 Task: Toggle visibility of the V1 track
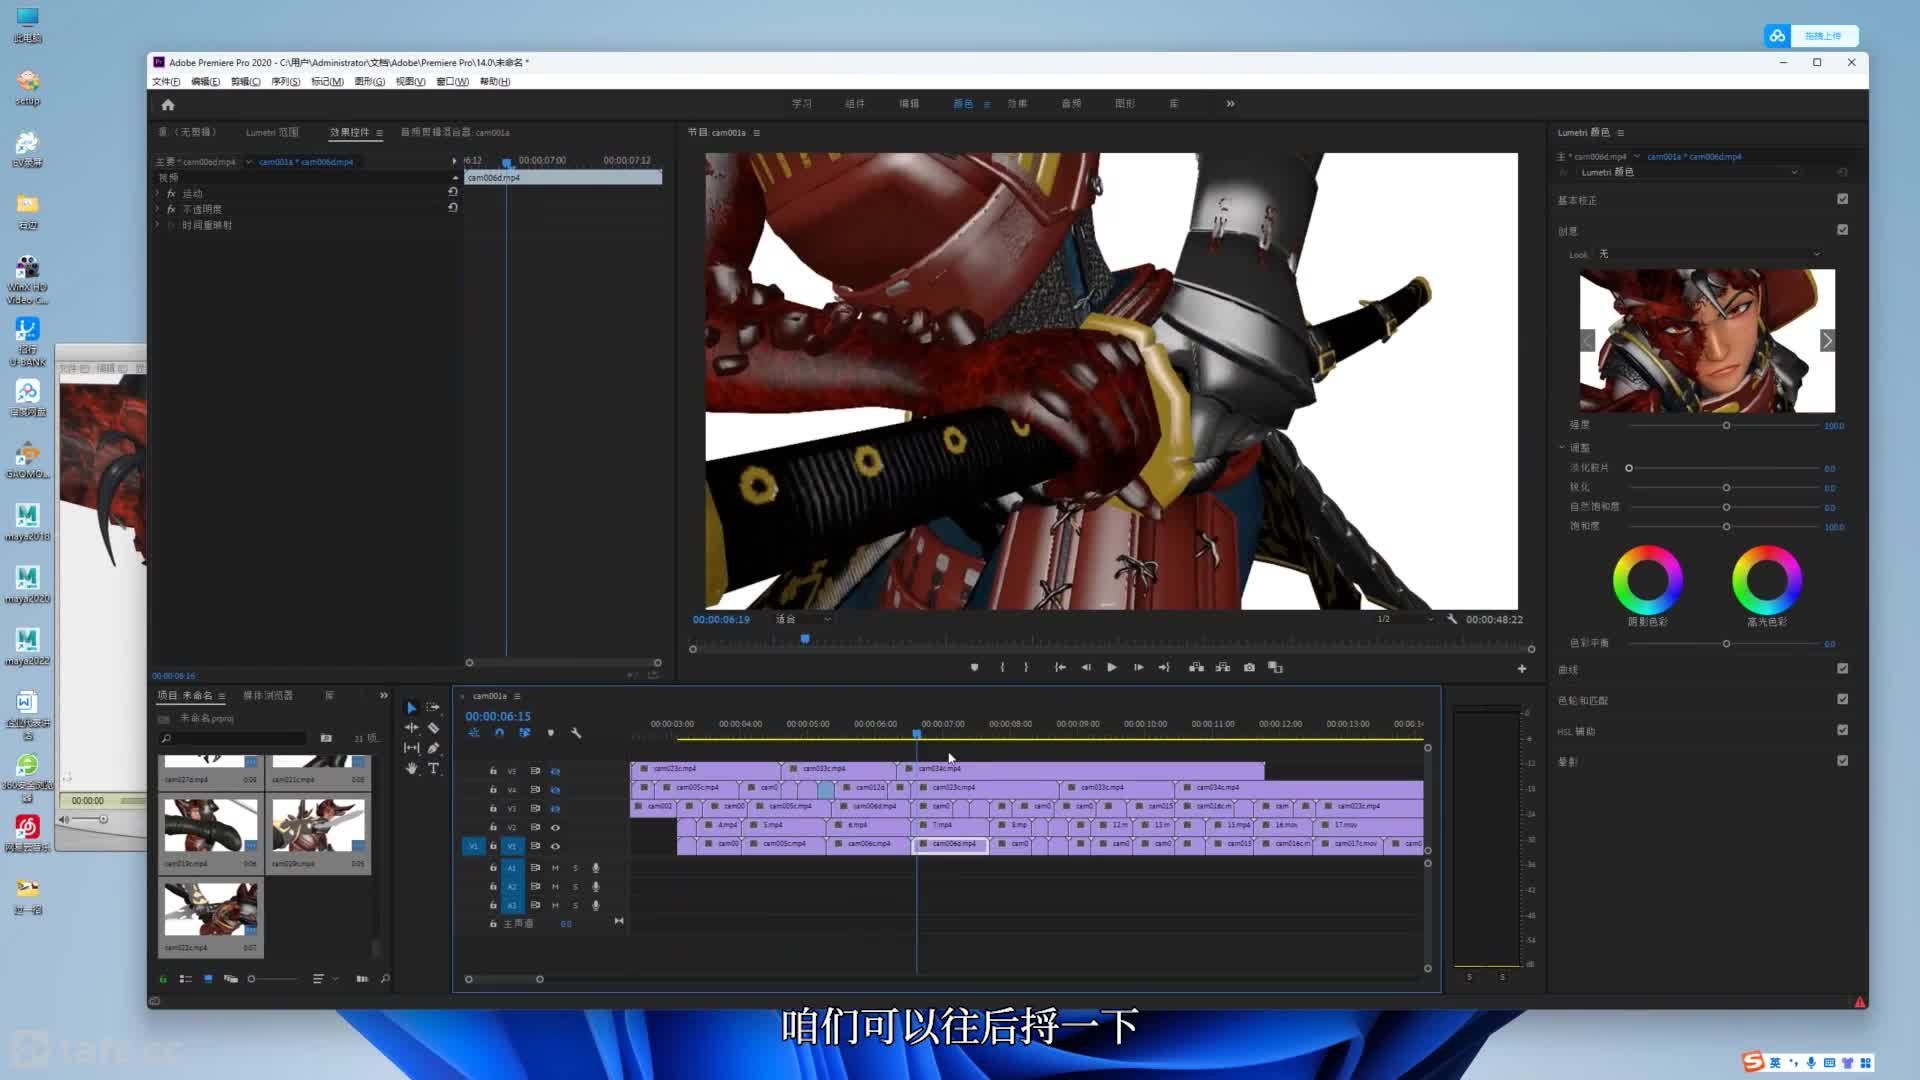tap(555, 846)
